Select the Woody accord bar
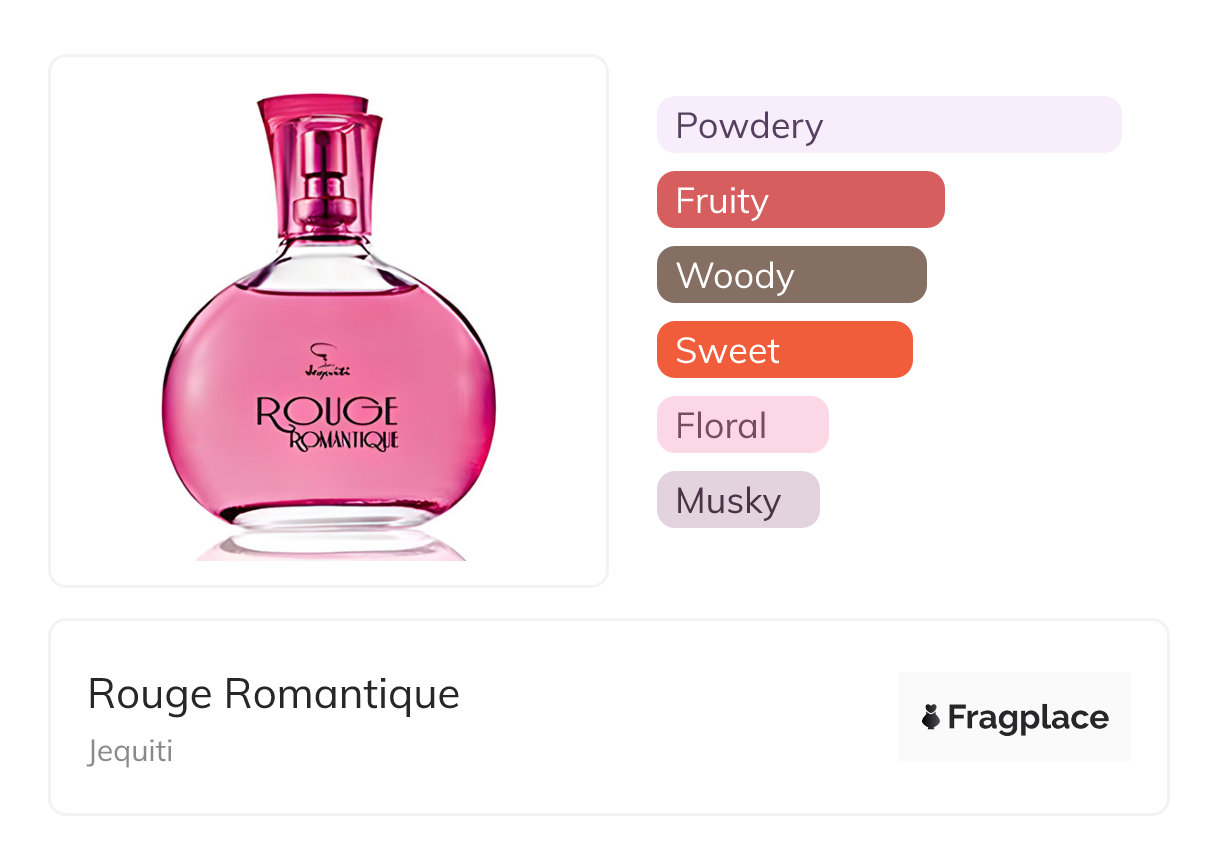The width and height of the screenshot is (1218, 864). click(791, 275)
